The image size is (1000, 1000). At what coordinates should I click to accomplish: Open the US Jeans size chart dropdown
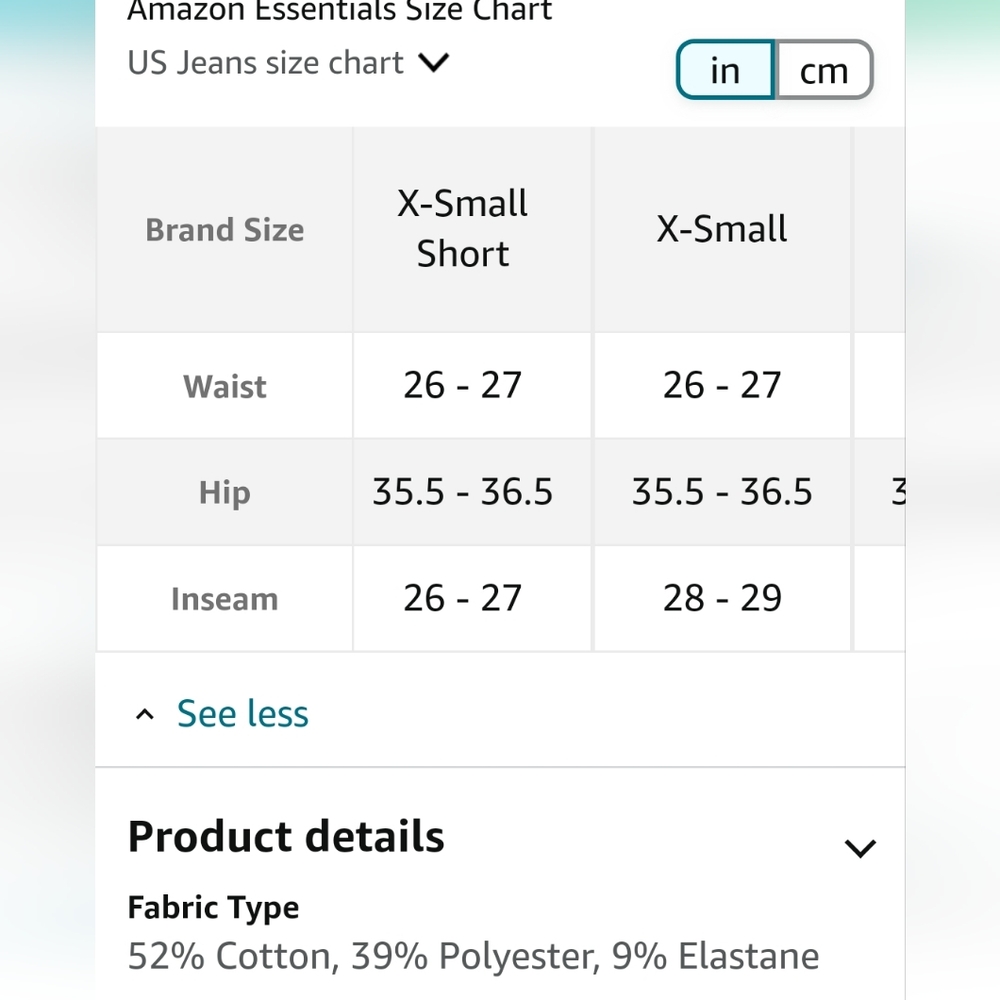pyautogui.click(x=266, y=63)
